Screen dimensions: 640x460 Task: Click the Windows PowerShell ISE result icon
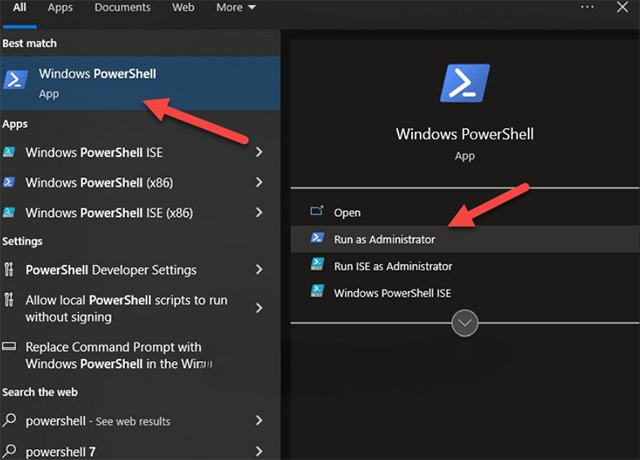[9, 152]
